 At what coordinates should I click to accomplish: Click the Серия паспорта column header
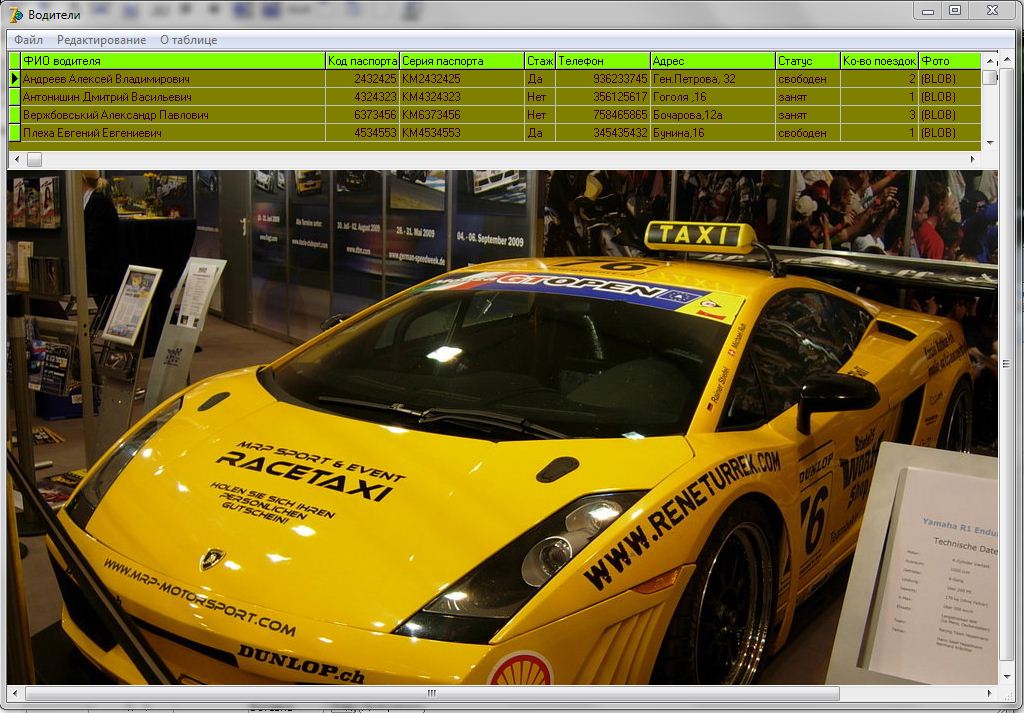(x=462, y=61)
